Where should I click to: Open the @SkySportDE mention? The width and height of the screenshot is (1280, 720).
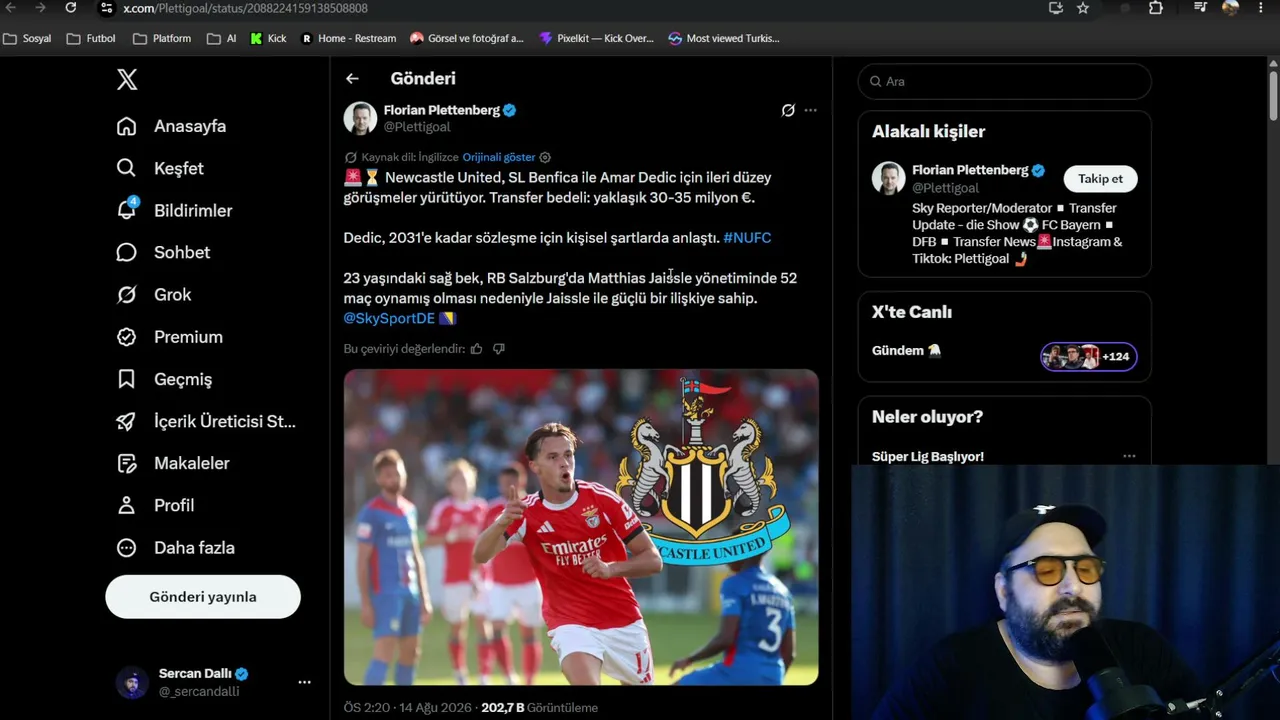point(389,318)
